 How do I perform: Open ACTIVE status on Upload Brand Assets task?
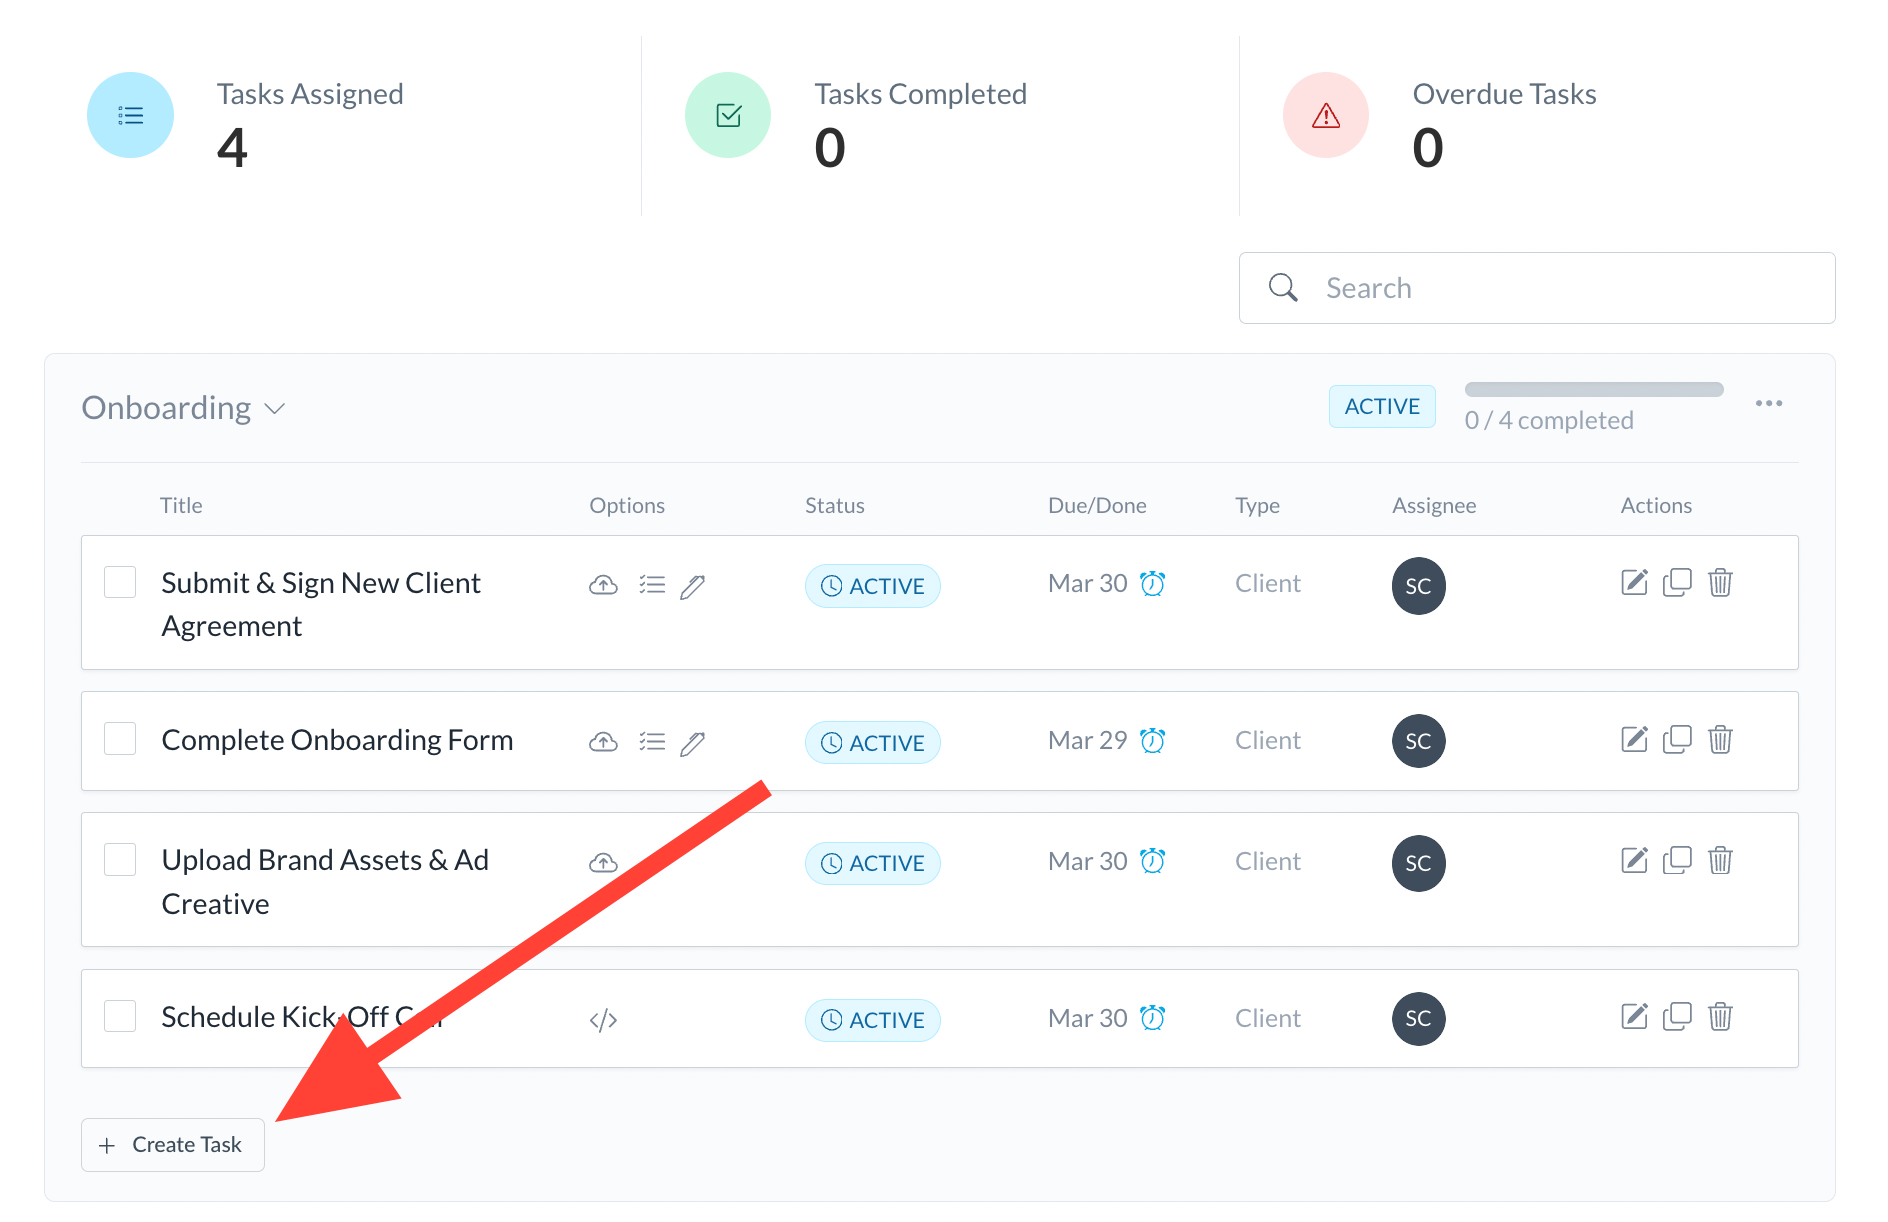[x=872, y=863]
